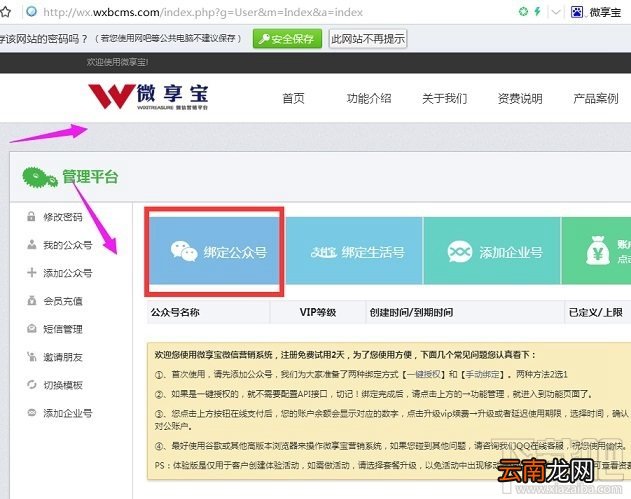This screenshot has width=631, height=499.
Task: Click the refresh icon beside 切换模板
Action: tap(31, 384)
